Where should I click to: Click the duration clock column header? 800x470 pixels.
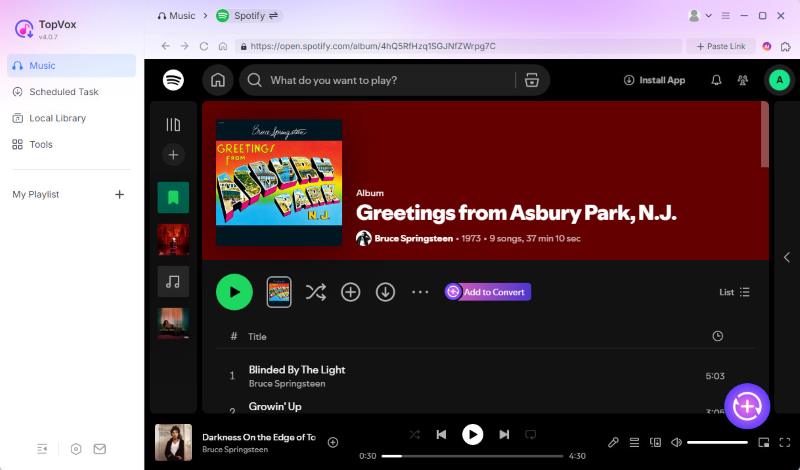717,336
